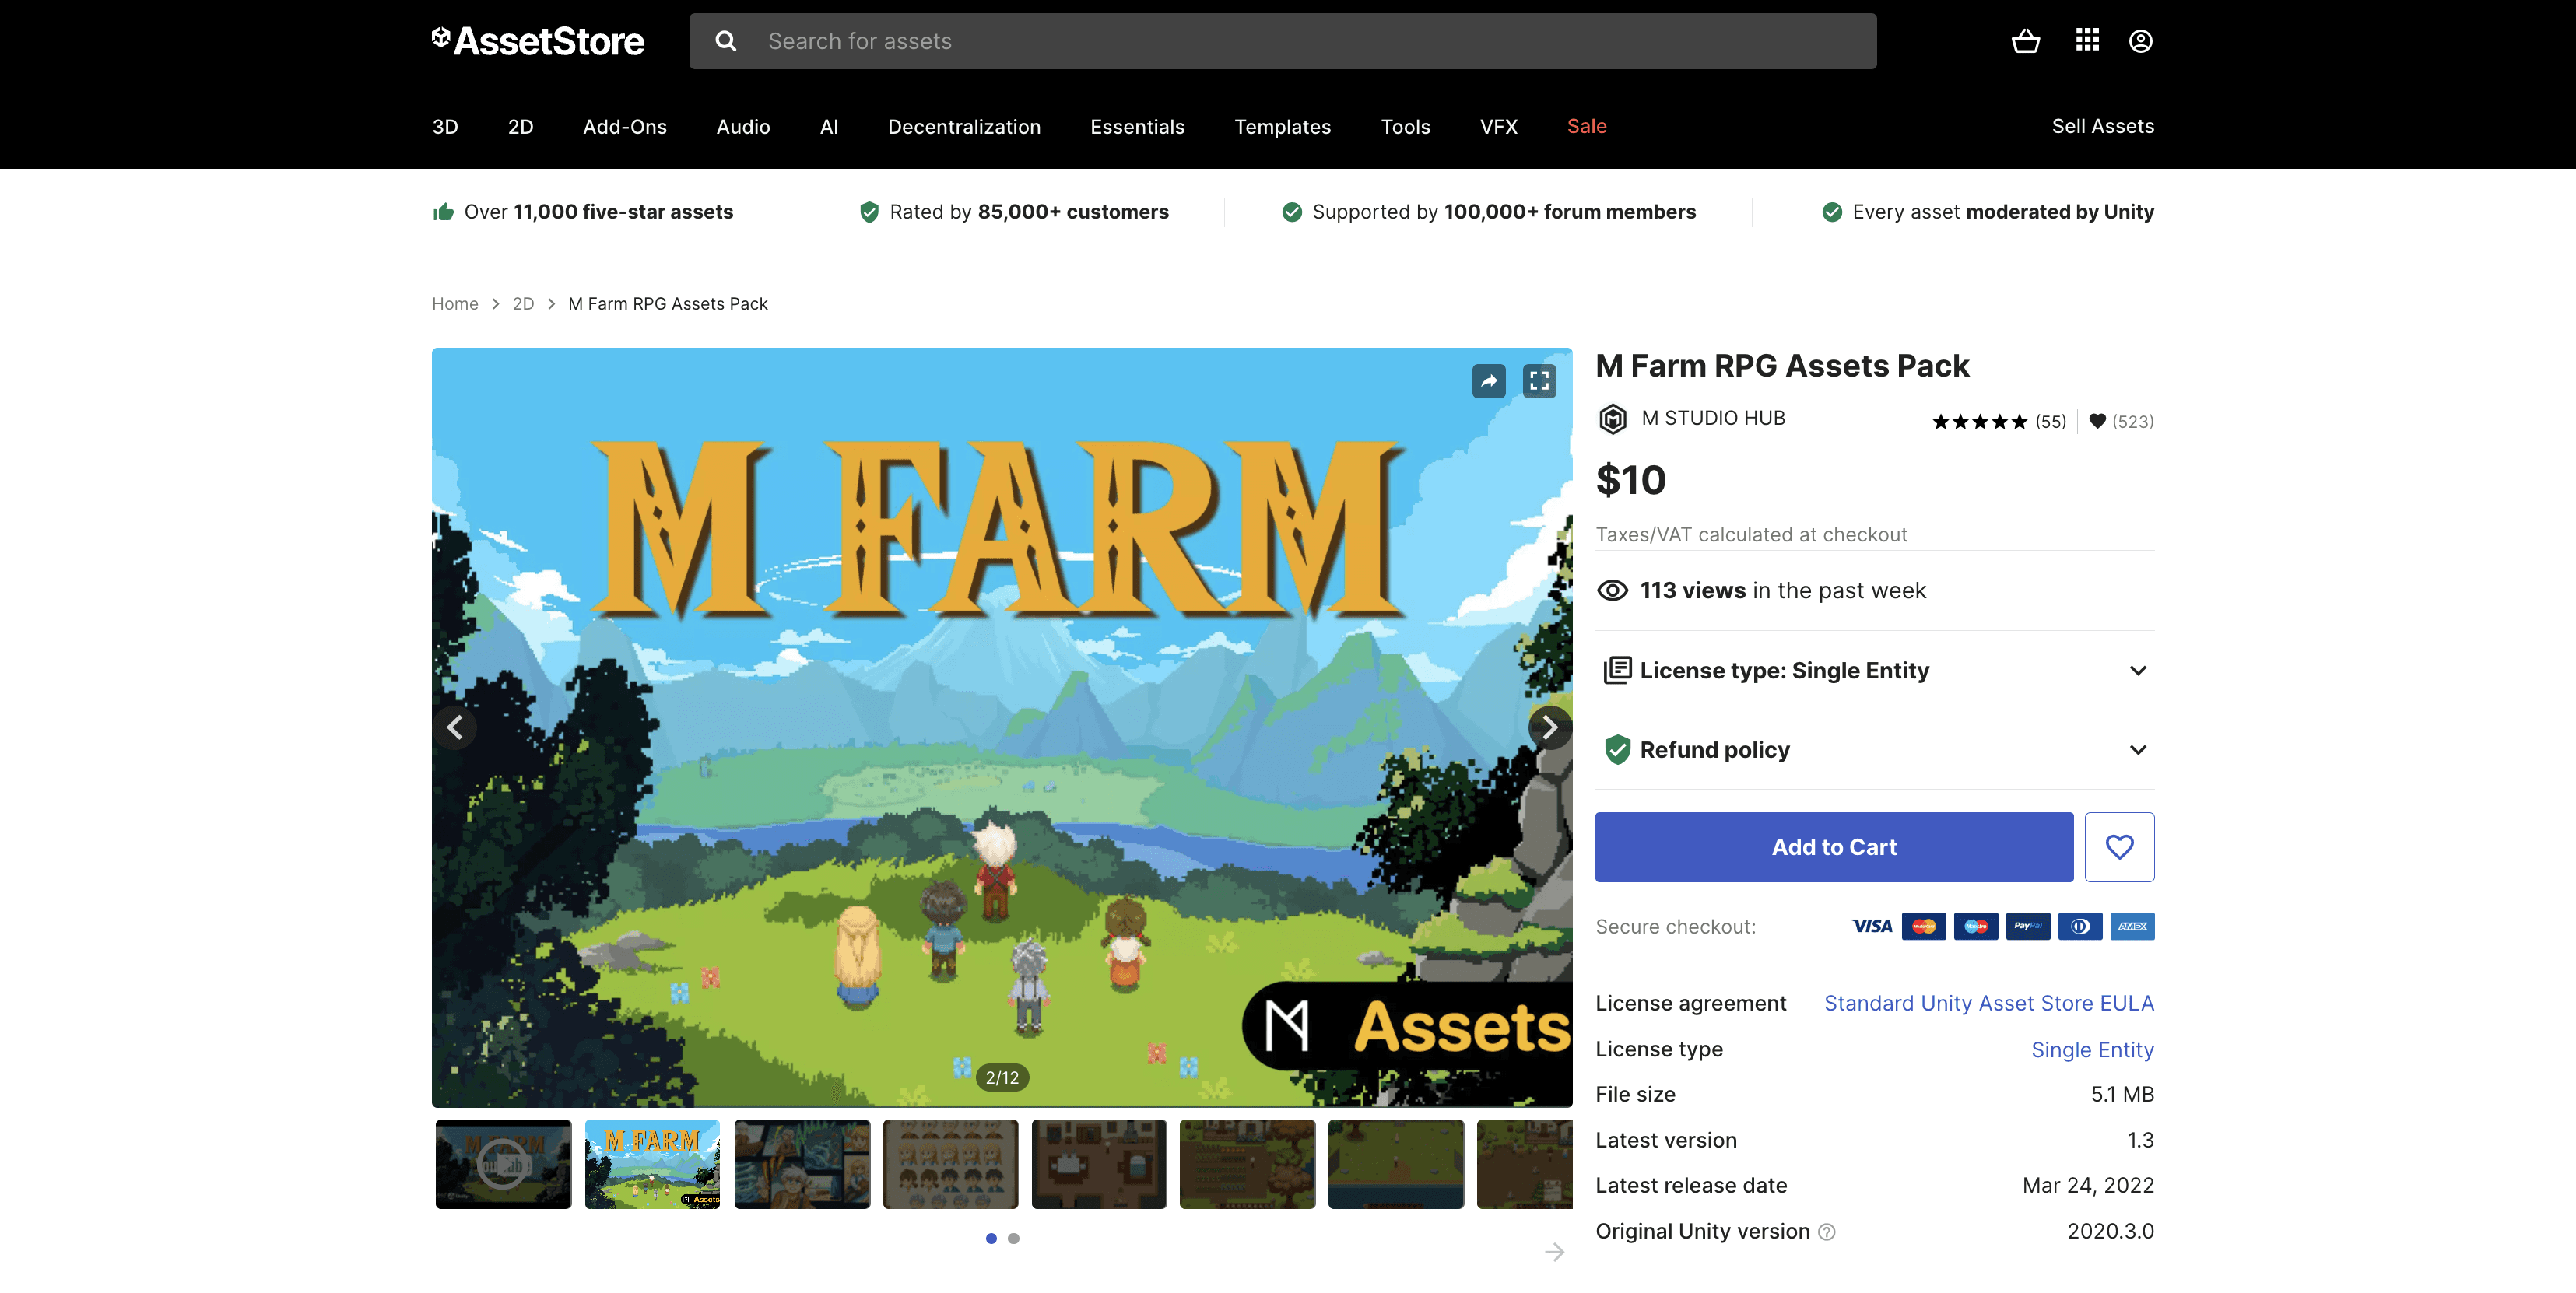Open the Templates menu
Screen dimensions: 2576x1293
(1282, 127)
